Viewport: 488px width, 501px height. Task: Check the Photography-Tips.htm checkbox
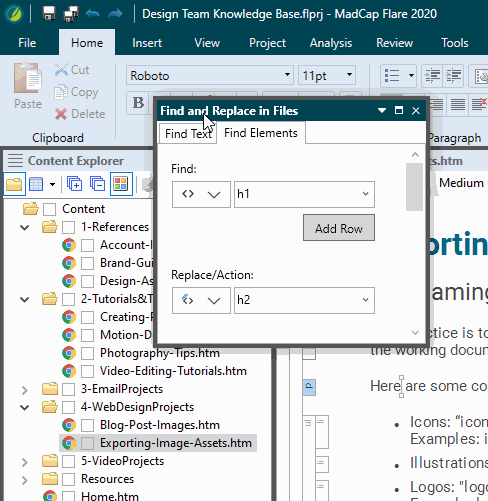click(x=87, y=353)
